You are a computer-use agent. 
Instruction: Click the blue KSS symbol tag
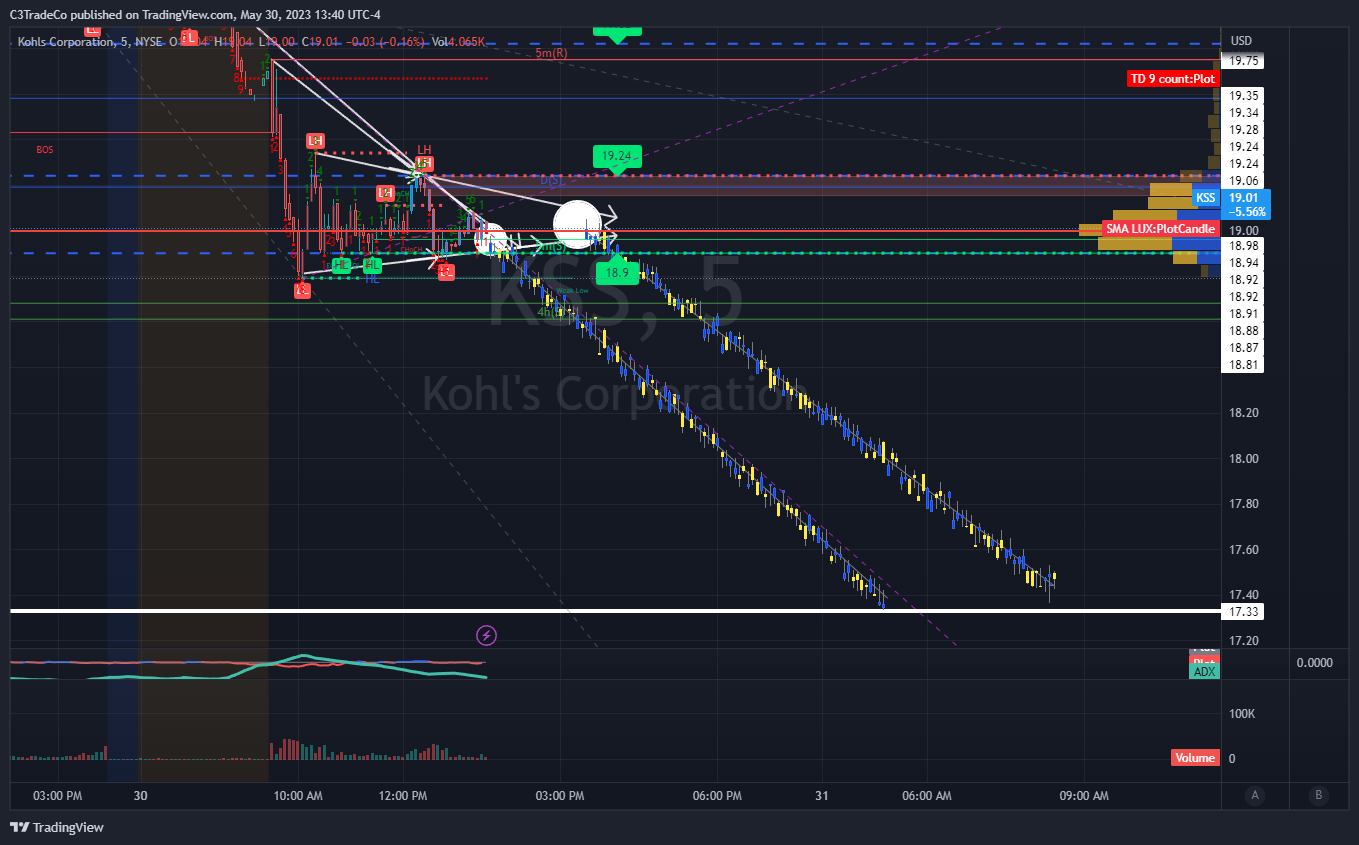pyautogui.click(x=1206, y=198)
